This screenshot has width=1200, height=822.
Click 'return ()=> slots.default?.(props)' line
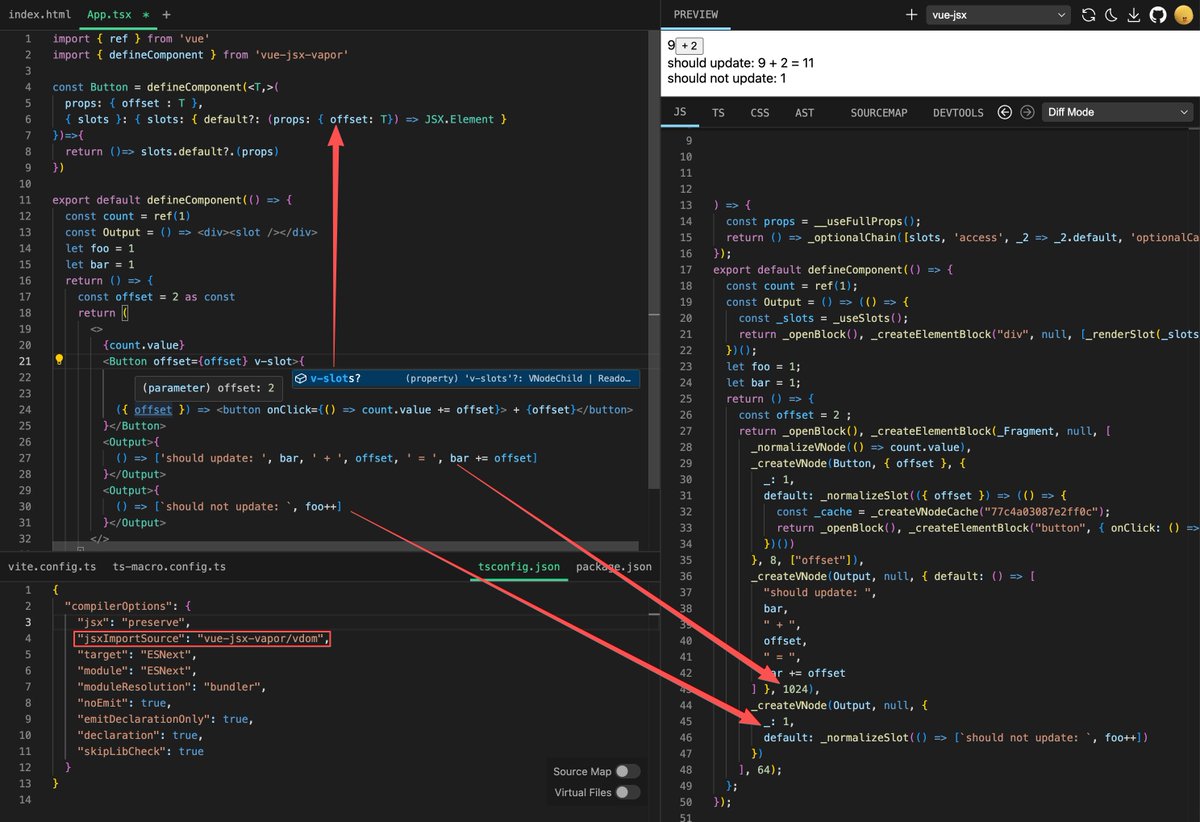click(x=172, y=152)
